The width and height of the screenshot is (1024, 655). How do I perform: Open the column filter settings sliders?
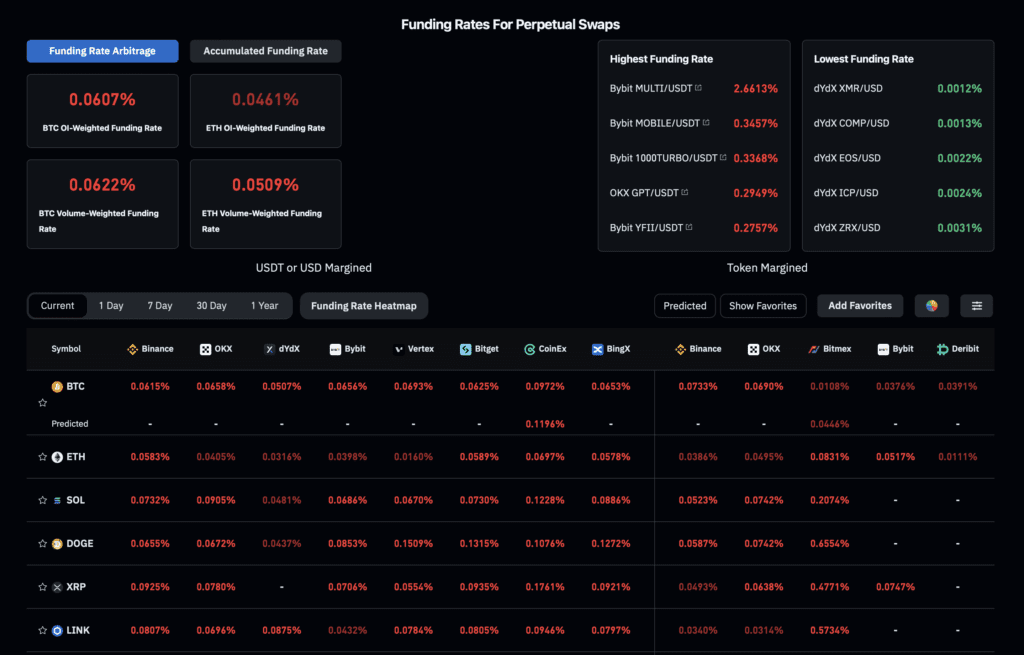click(x=976, y=305)
